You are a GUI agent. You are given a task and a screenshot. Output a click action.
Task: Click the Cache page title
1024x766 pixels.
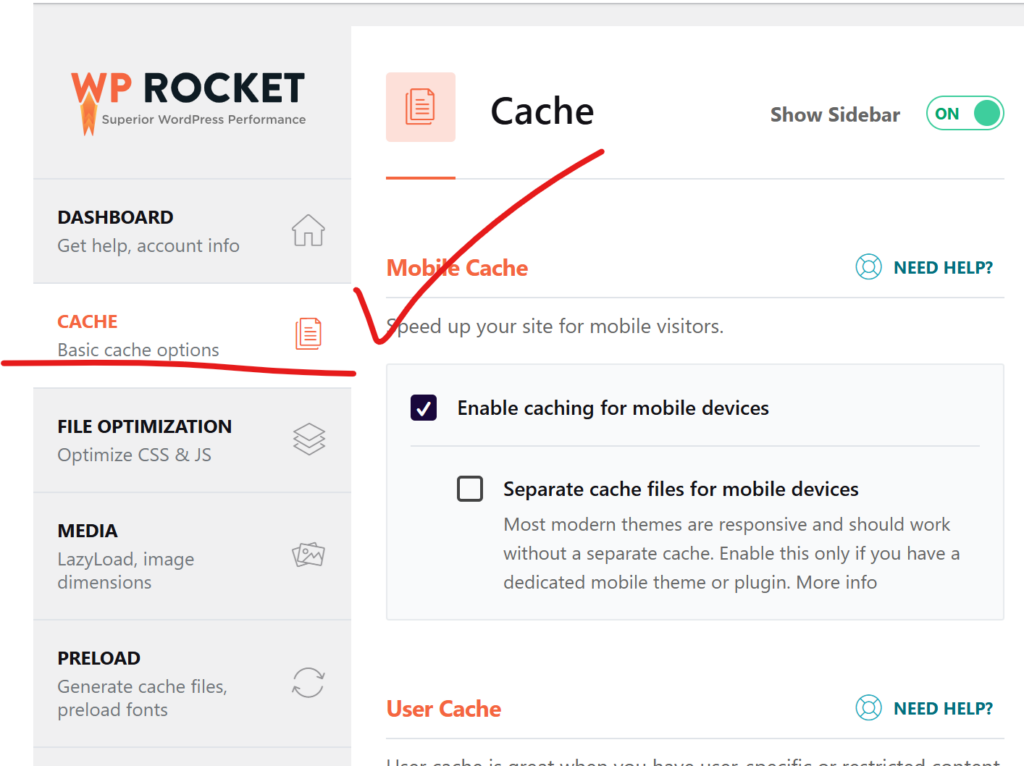click(x=542, y=111)
